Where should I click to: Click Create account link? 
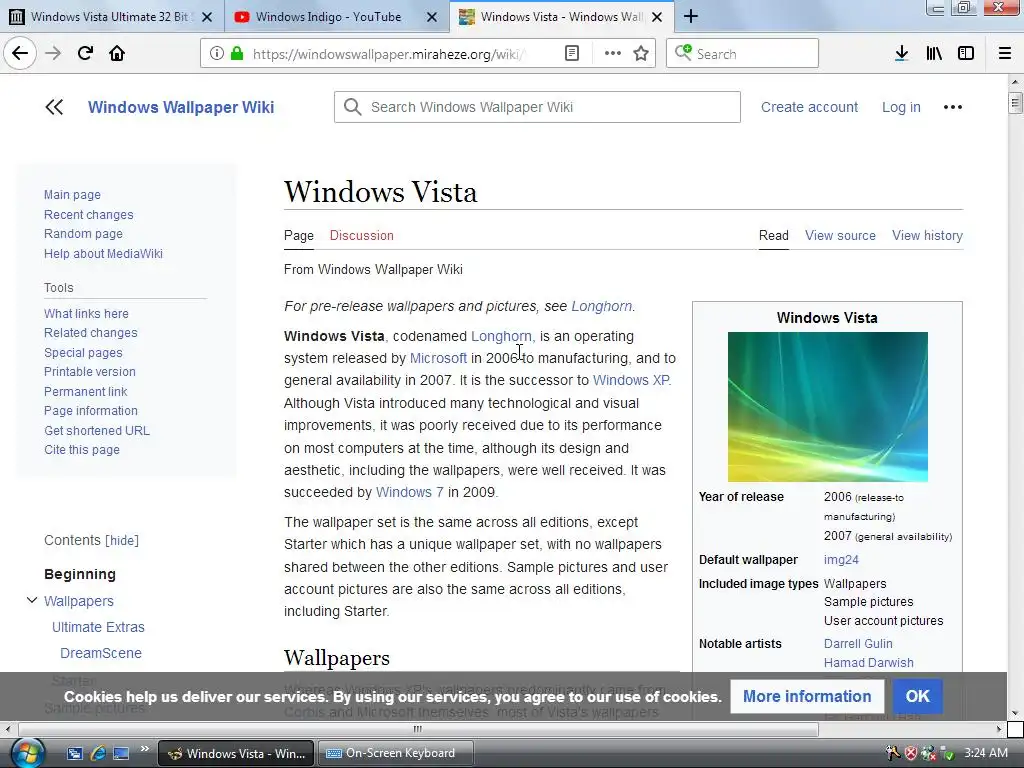(809, 107)
